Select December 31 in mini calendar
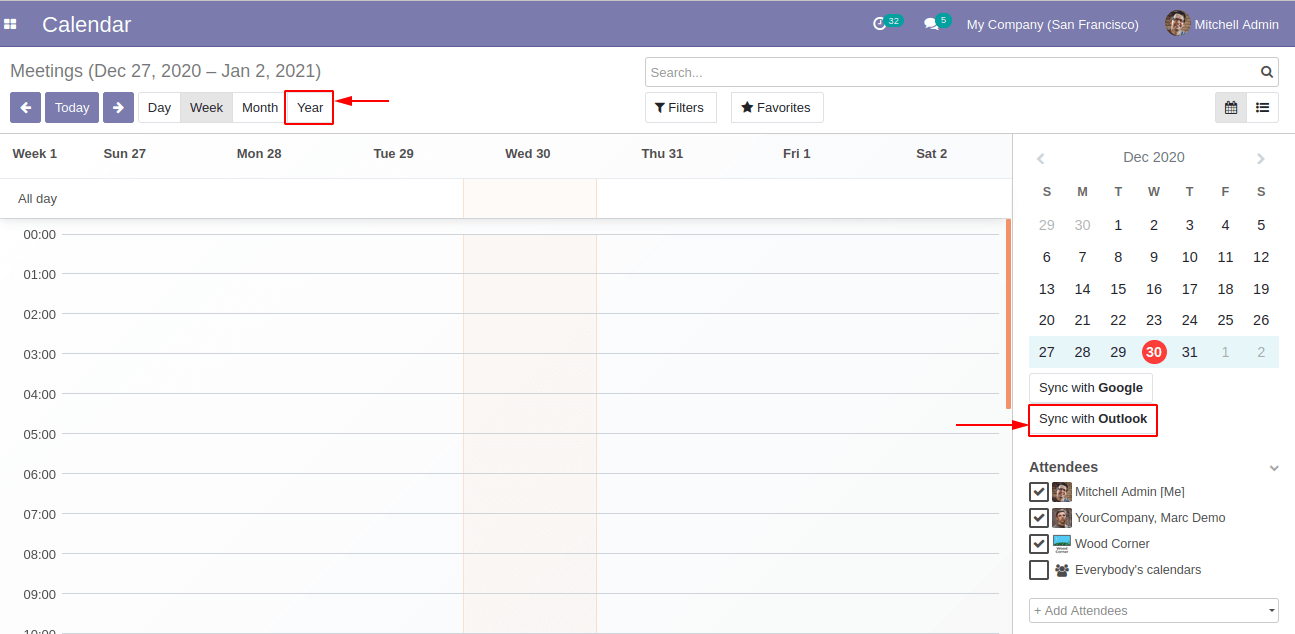Screen dimensions: 1295x634 (x=1190, y=352)
